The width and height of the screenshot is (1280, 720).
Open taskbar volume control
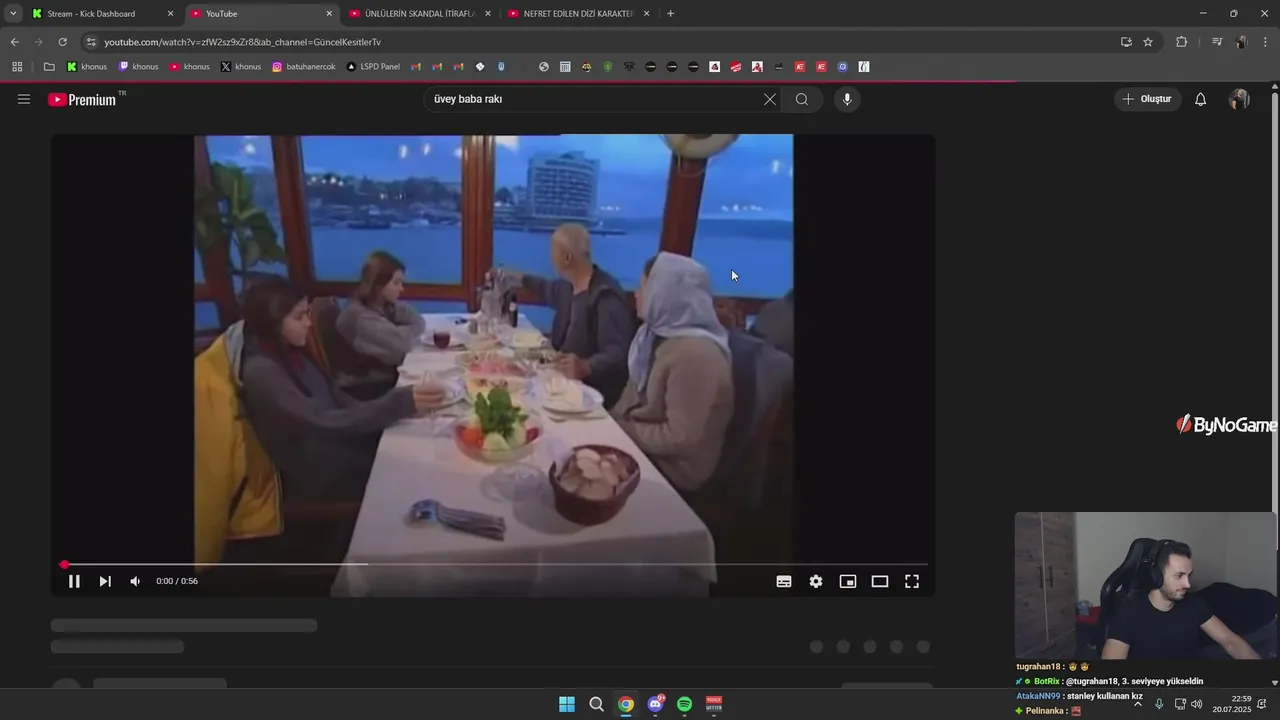click(x=1197, y=704)
